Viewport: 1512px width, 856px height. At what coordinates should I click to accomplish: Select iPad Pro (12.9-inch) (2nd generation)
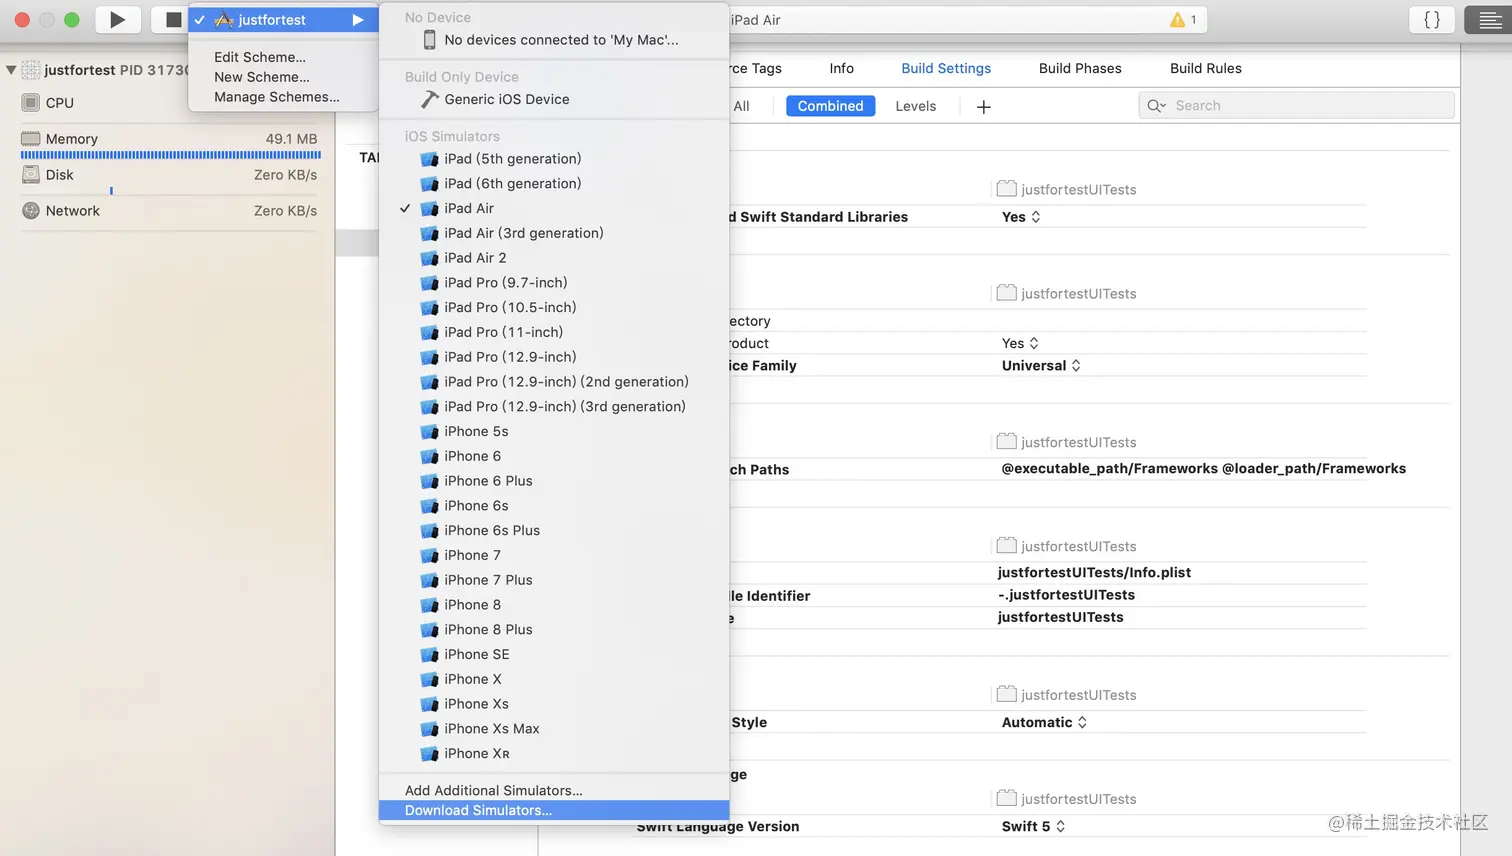[554, 382]
